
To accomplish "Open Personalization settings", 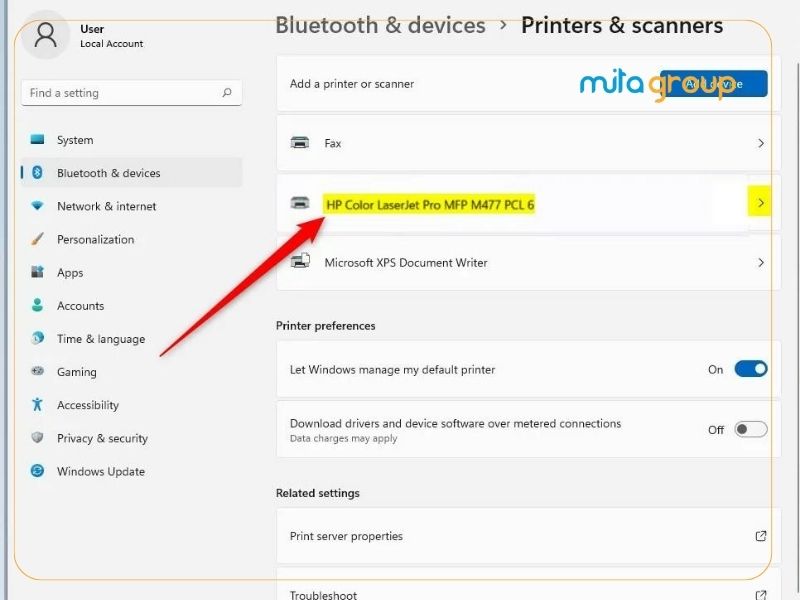I will point(131,239).
